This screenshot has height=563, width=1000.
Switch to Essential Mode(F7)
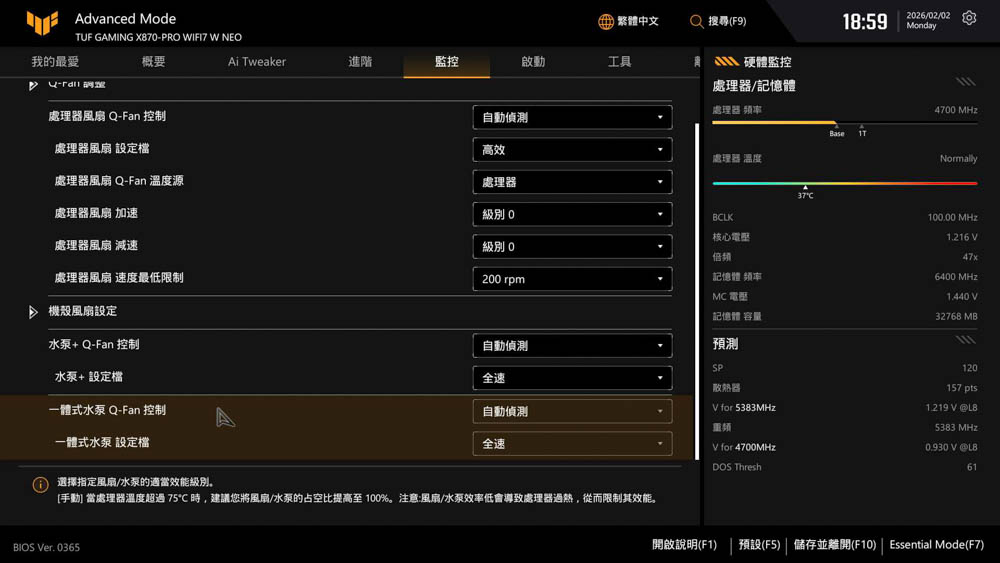point(936,545)
